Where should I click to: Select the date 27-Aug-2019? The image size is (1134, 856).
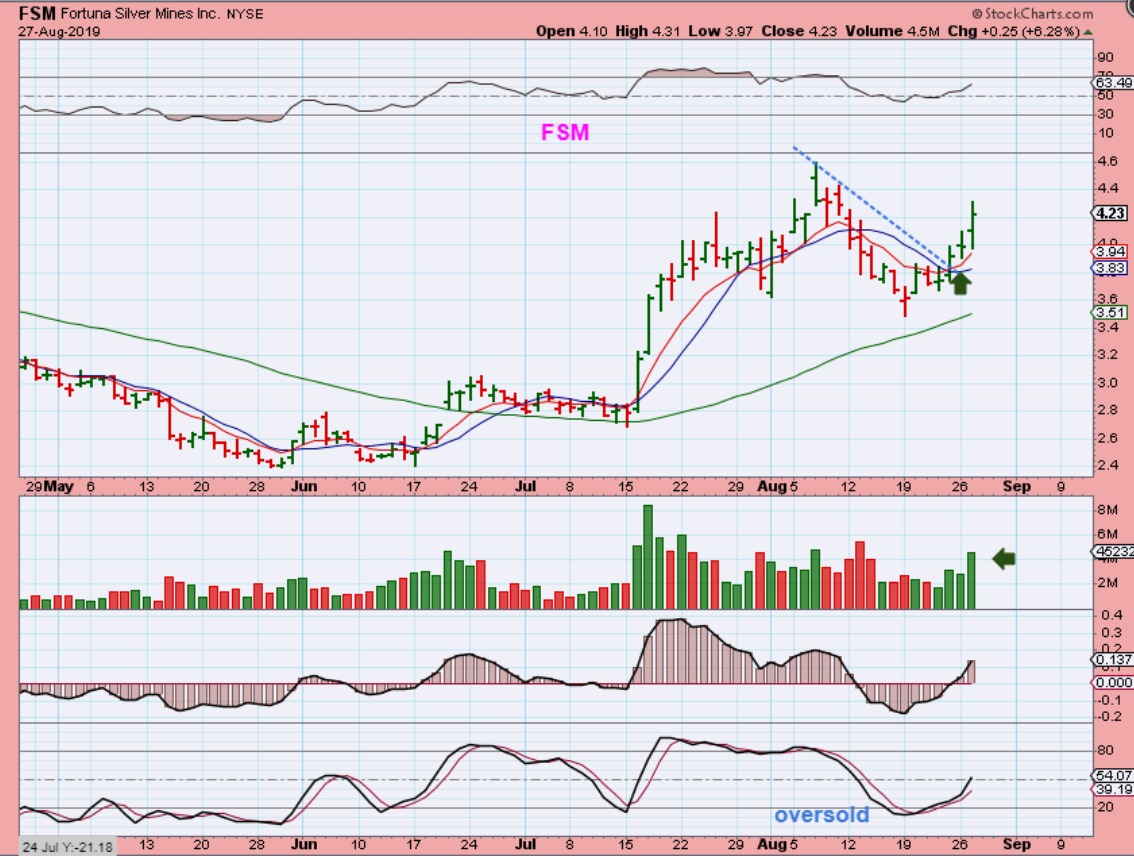60,32
